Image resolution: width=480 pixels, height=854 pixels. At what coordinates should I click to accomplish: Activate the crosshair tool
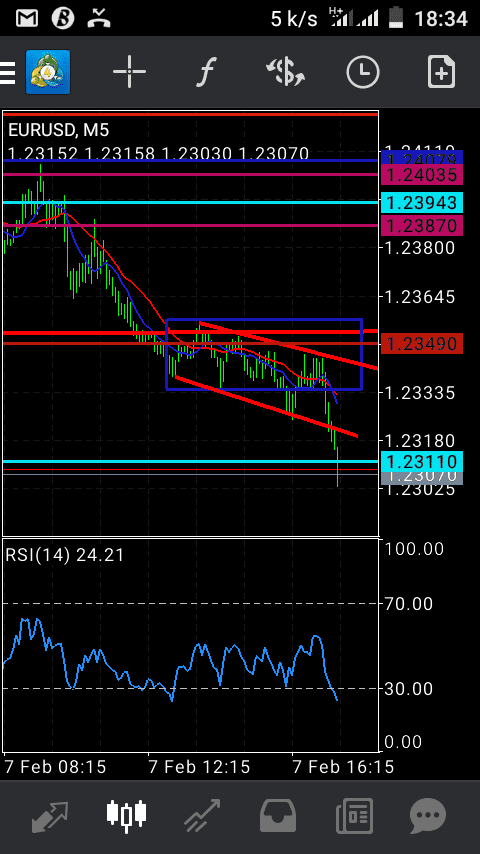129,71
